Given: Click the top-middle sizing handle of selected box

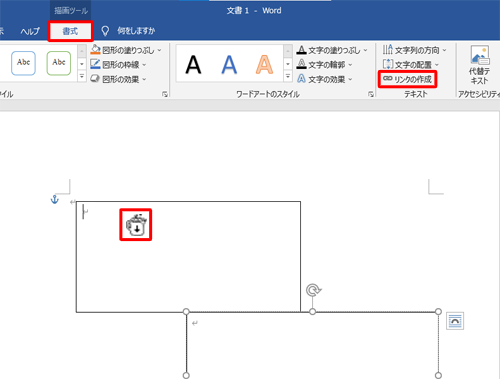Looking at the screenshot, I should click(312, 312).
